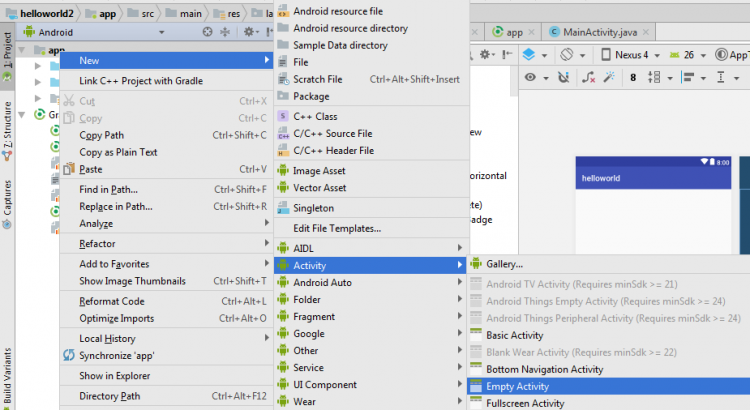Select Vector Asset menu entry

coord(319,188)
